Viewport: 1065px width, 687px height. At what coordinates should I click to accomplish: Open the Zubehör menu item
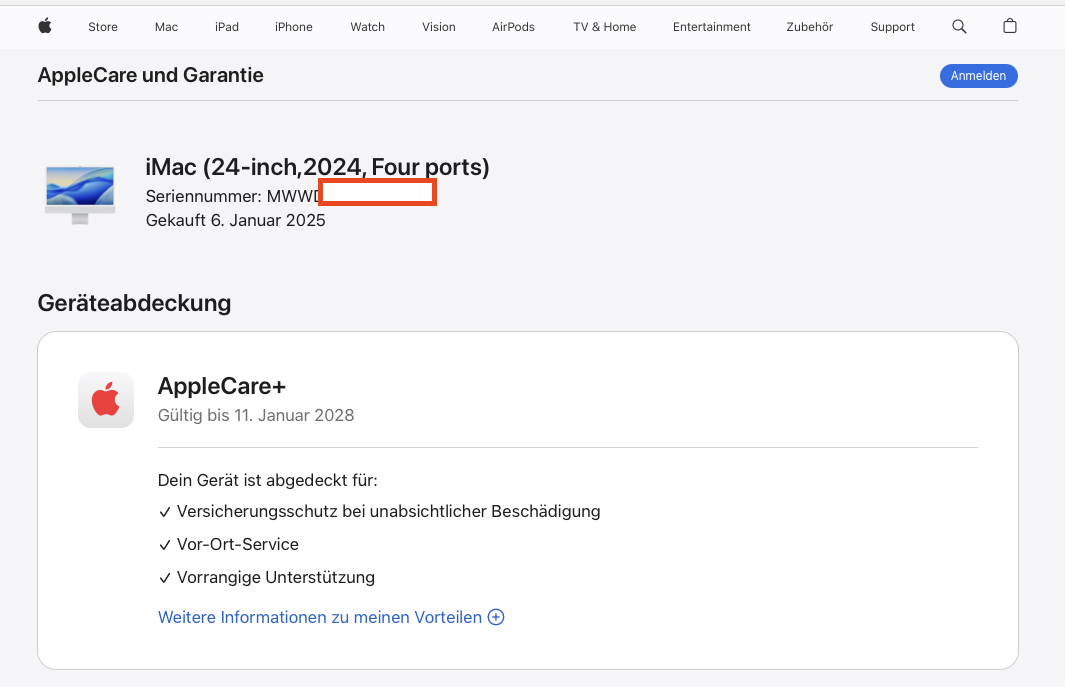tap(810, 27)
